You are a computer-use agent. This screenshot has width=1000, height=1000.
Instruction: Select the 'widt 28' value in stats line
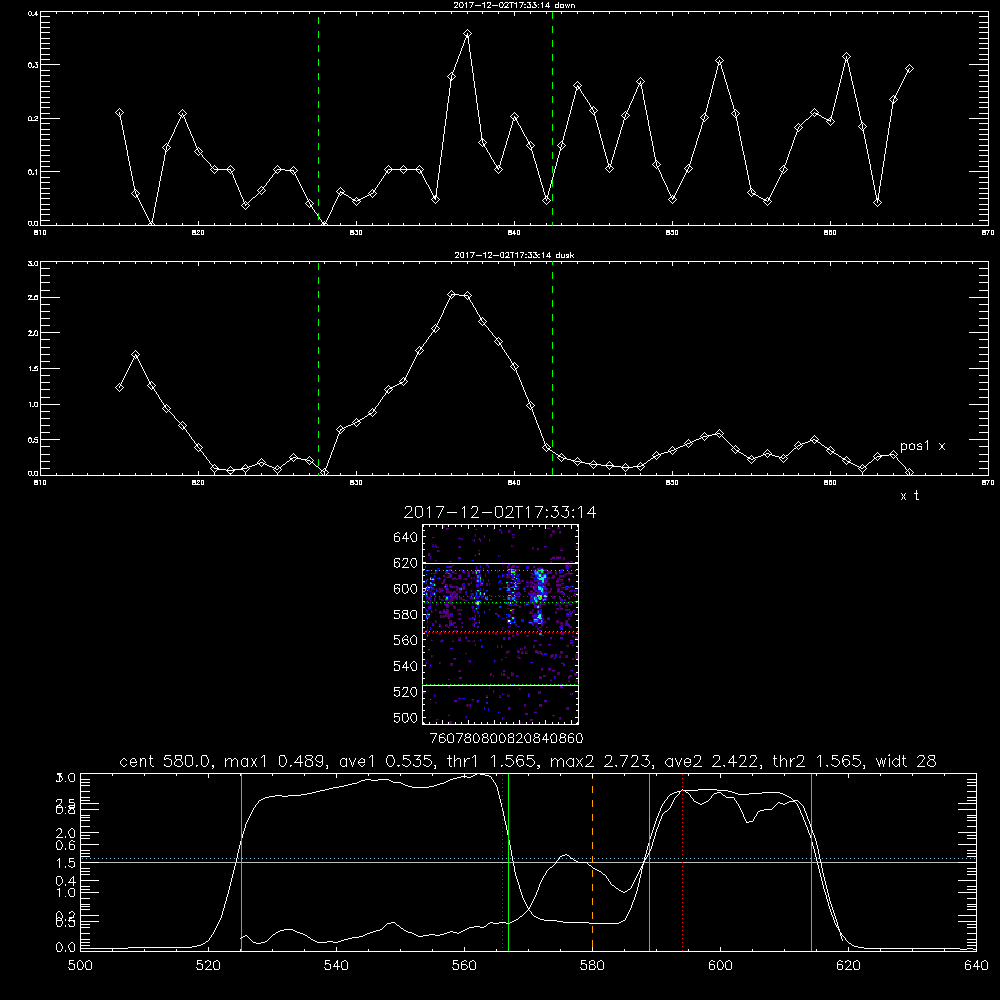906,761
